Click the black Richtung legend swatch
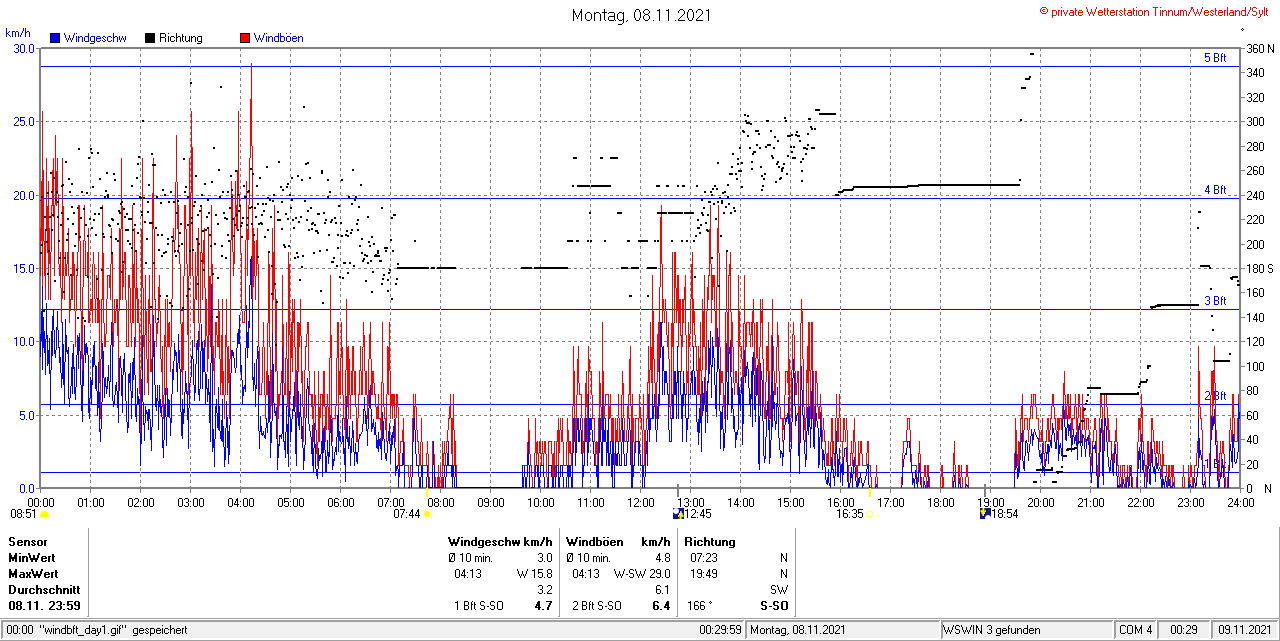The width and height of the screenshot is (1280, 641). 150,38
